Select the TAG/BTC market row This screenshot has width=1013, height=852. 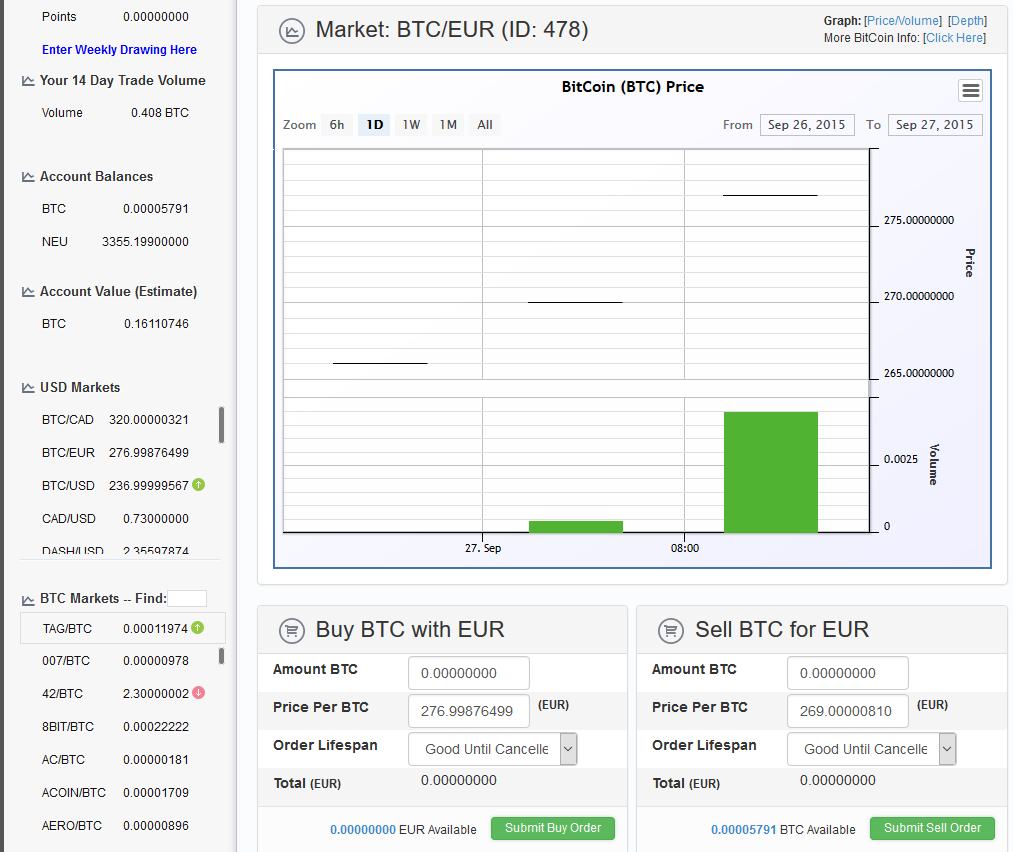click(x=123, y=629)
